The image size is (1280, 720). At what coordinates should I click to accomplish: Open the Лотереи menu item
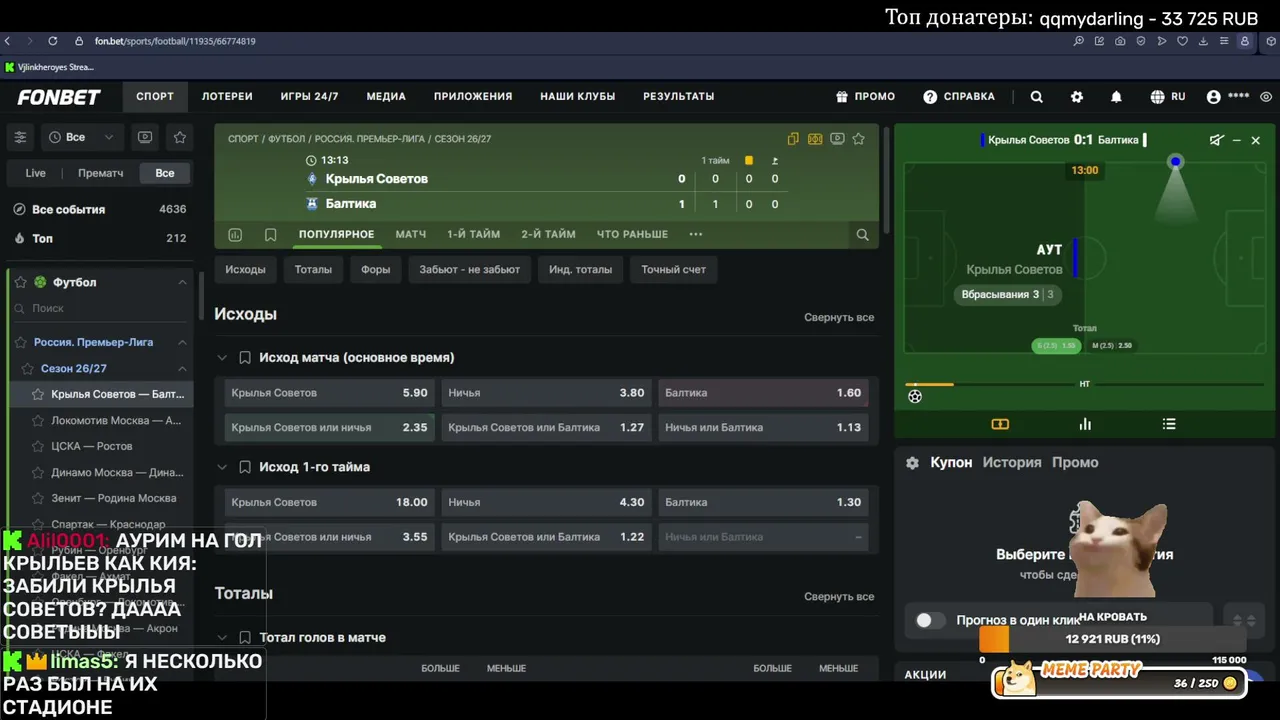pos(227,97)
